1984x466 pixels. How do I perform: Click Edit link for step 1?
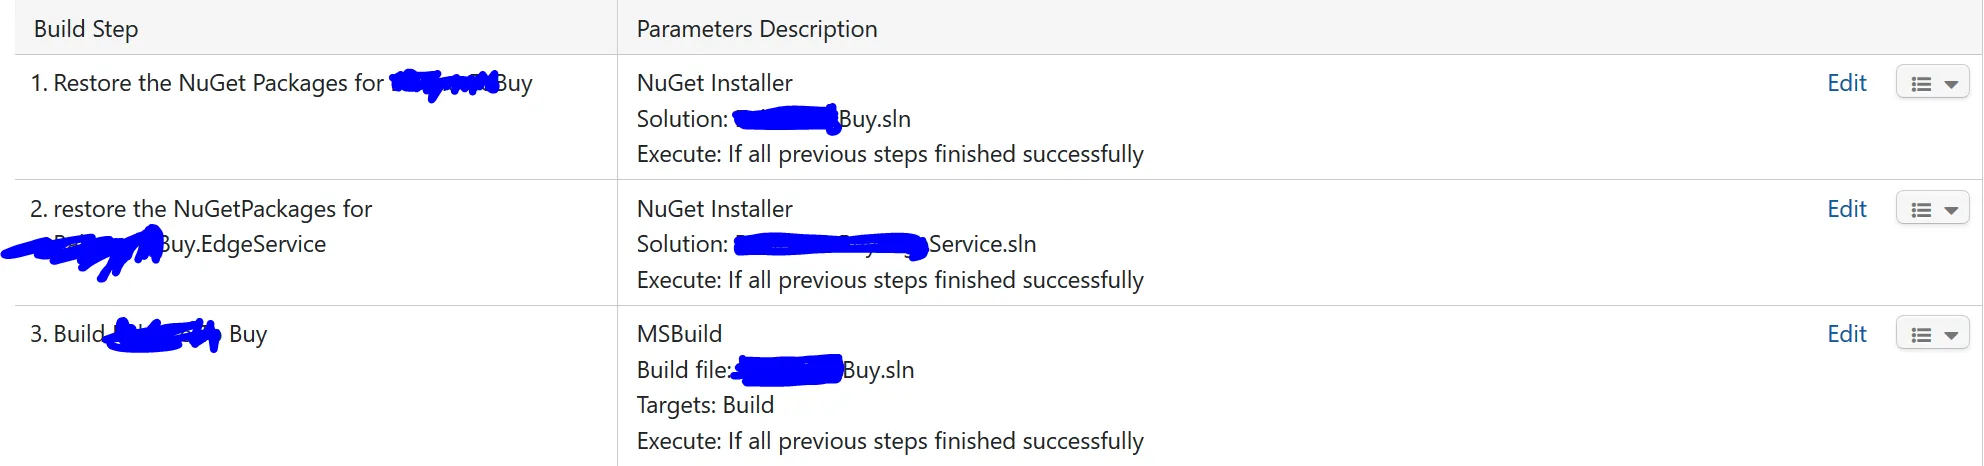click(1846, 83)
